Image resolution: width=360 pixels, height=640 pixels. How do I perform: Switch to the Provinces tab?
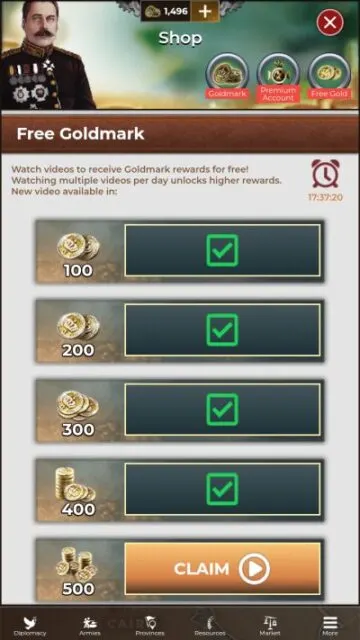tap(149, 626)
